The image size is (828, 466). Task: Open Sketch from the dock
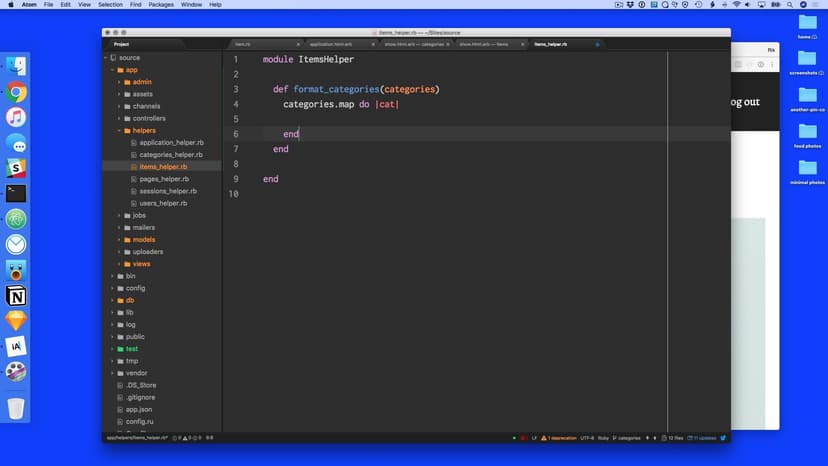click(x=16, y=321)
